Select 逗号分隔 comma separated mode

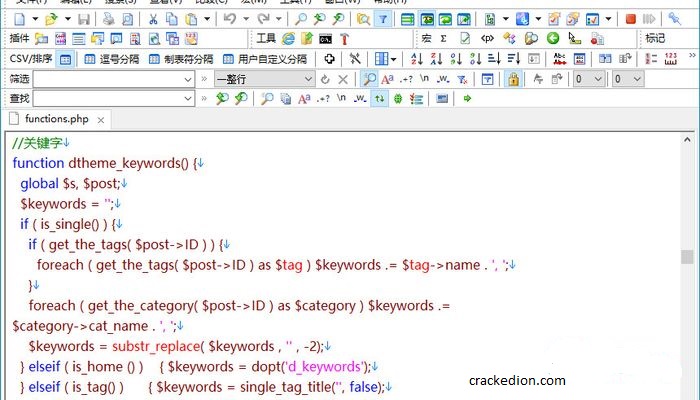pos(112,59)
